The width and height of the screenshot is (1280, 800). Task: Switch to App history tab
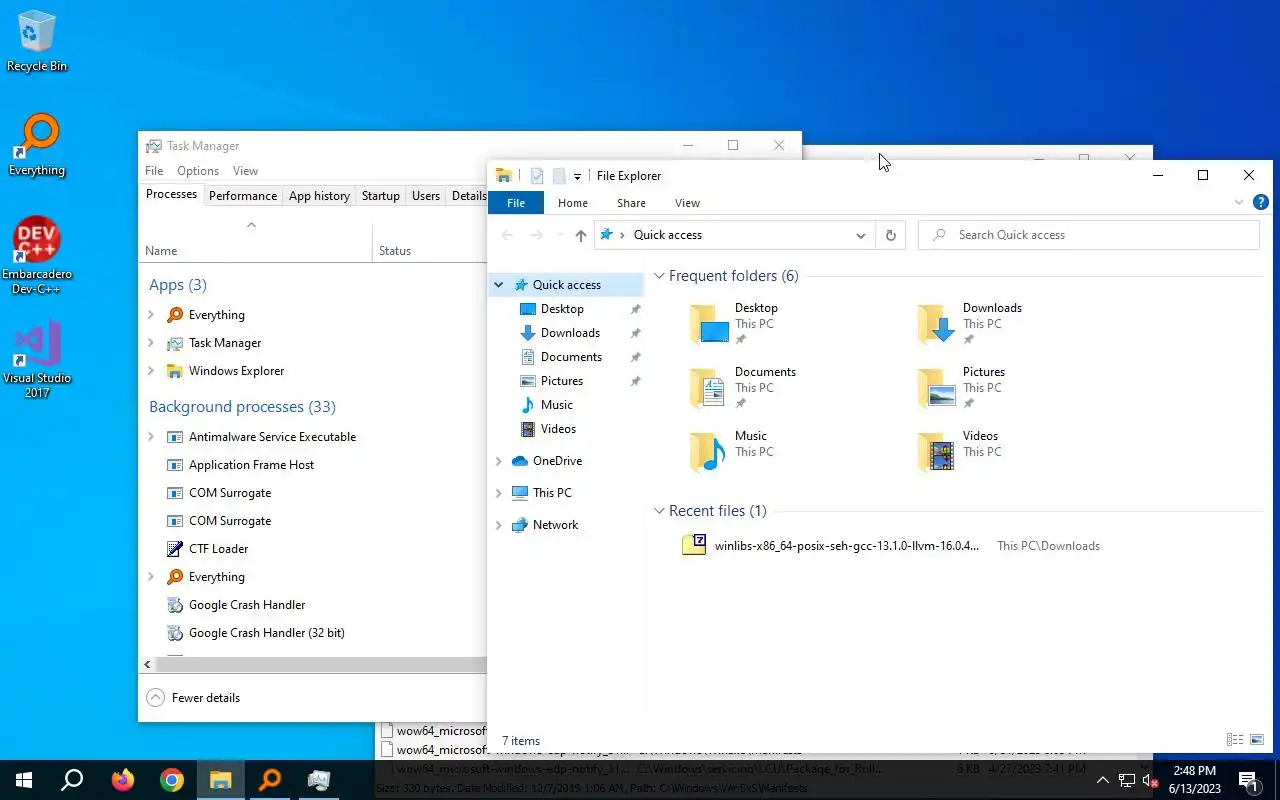click(319, 196)
